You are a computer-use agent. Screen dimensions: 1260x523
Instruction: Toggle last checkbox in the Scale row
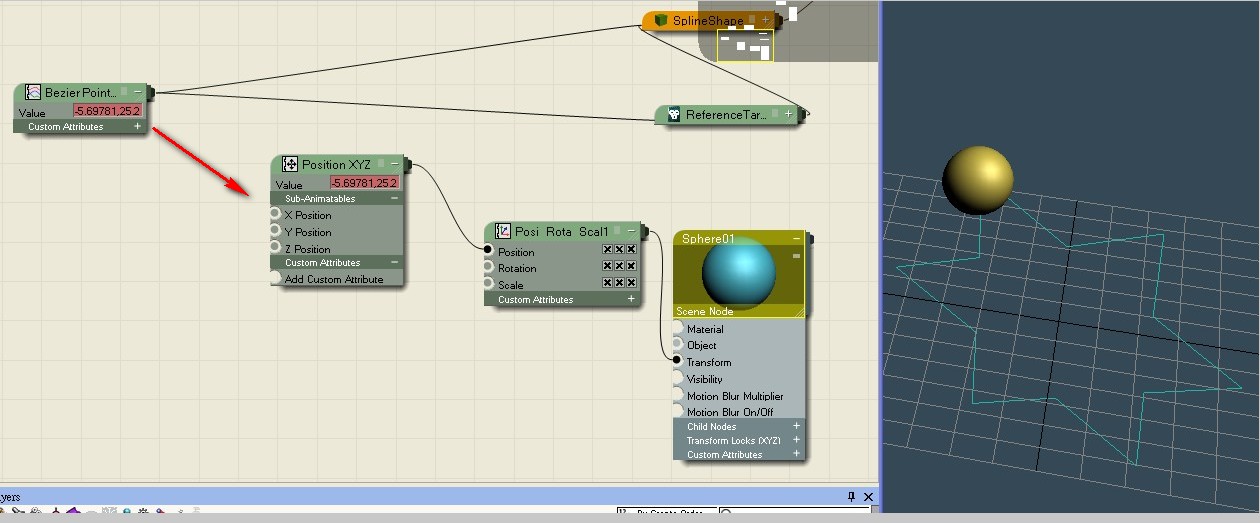pyautogui.click(x=631, y=283)
